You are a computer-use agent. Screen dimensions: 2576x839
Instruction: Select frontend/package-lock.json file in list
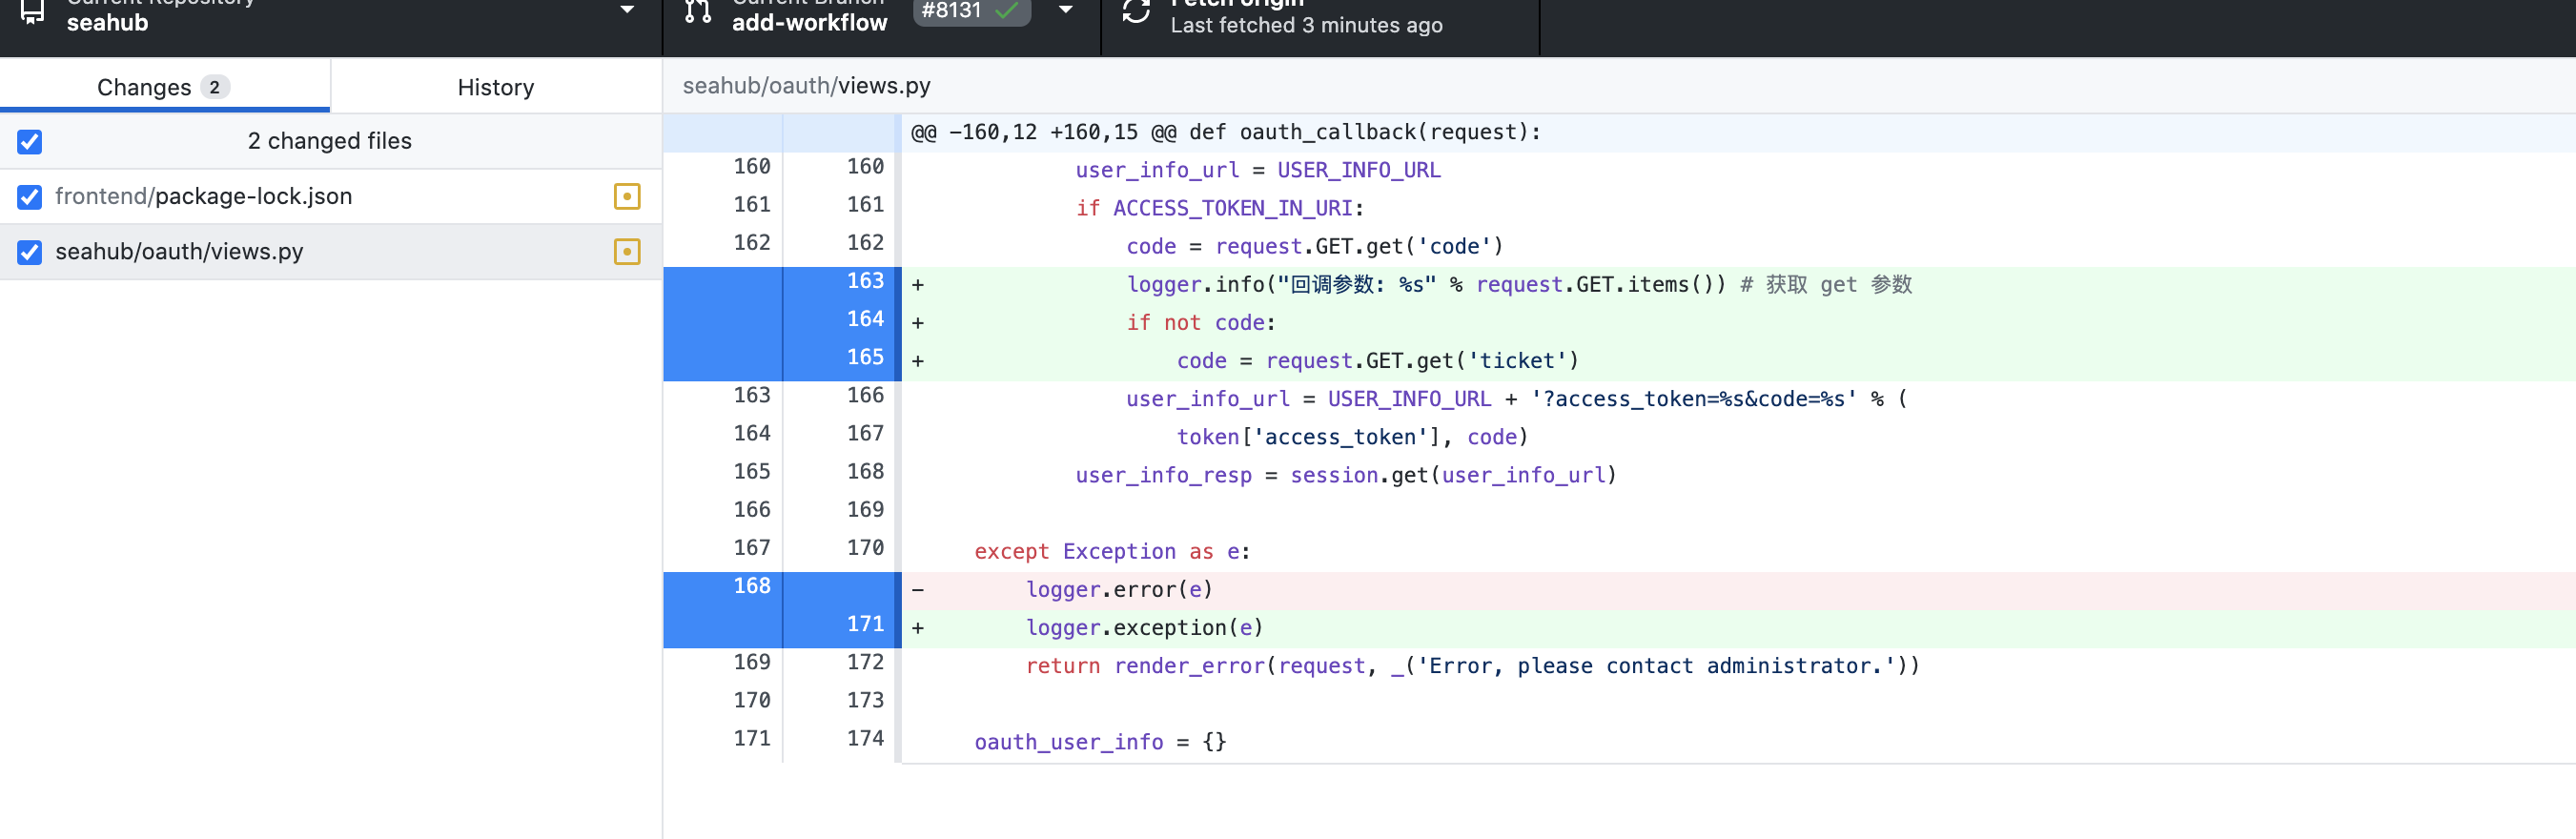(204, 197)
